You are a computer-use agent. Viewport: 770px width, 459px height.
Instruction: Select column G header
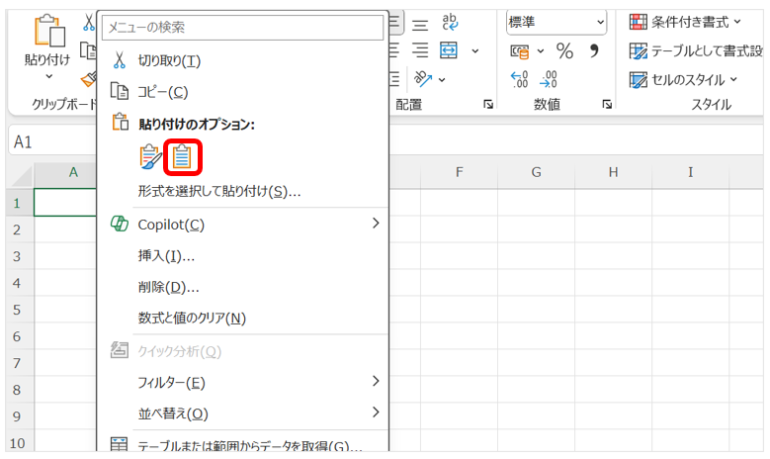536,172
